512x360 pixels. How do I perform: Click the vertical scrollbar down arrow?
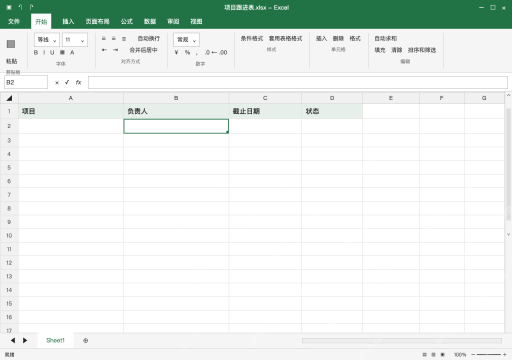click(x=508, y=234)
